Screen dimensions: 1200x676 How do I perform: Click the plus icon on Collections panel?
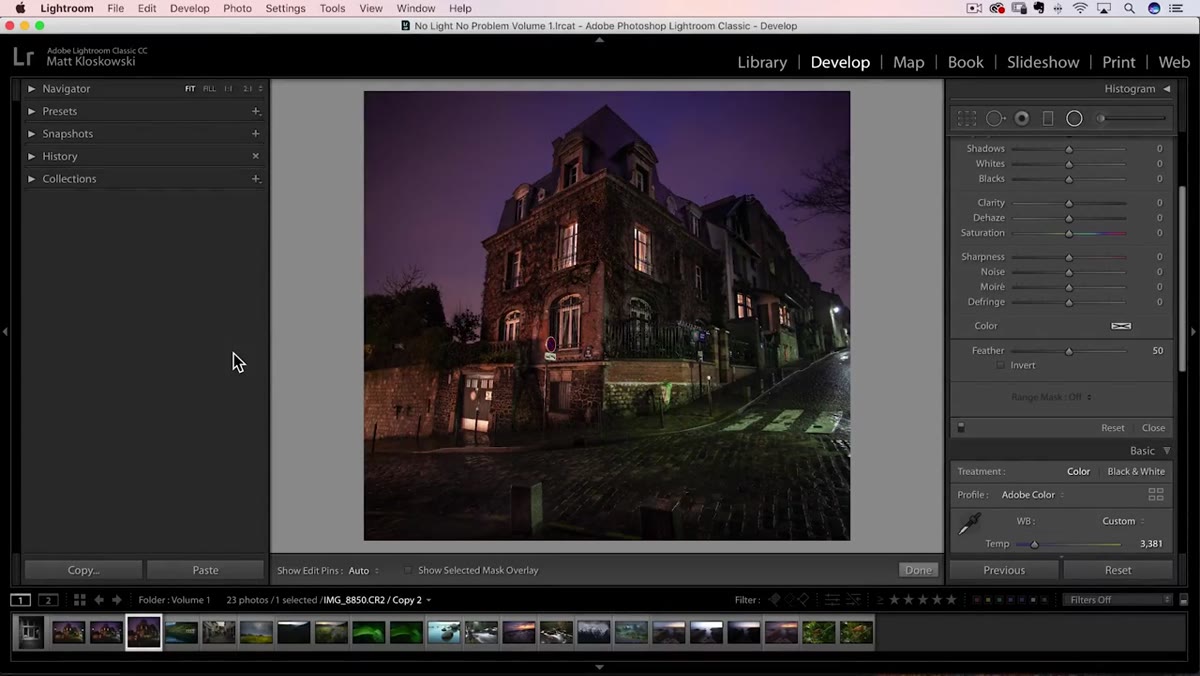256,179
